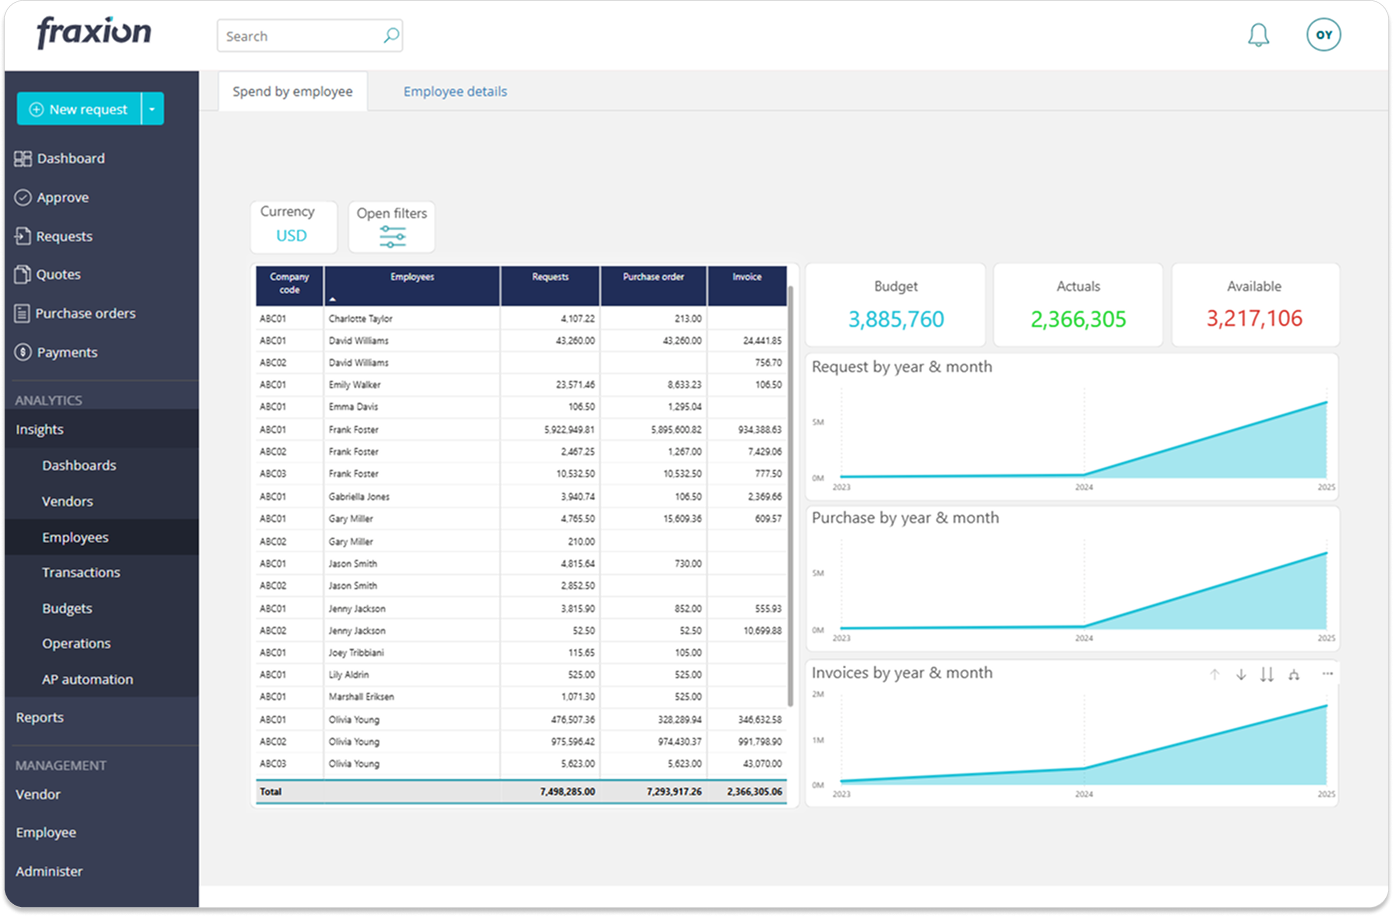Click the New request button
The image size is (1393, 916).
[80, 108]
